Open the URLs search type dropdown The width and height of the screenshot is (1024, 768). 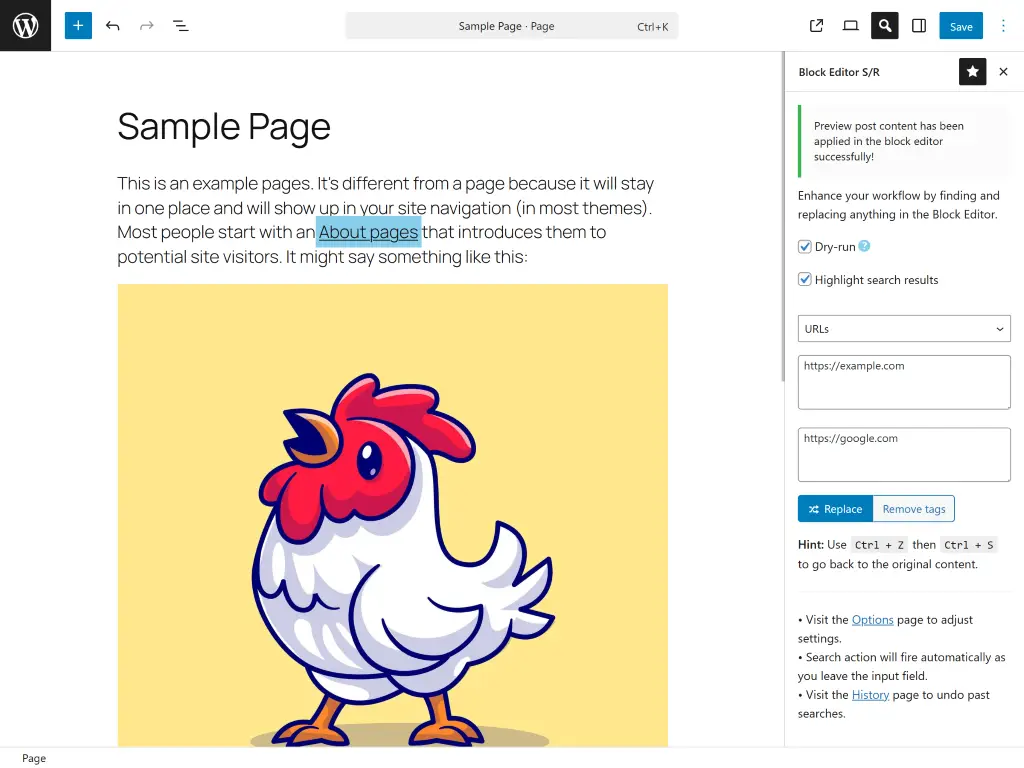point(903,328)
